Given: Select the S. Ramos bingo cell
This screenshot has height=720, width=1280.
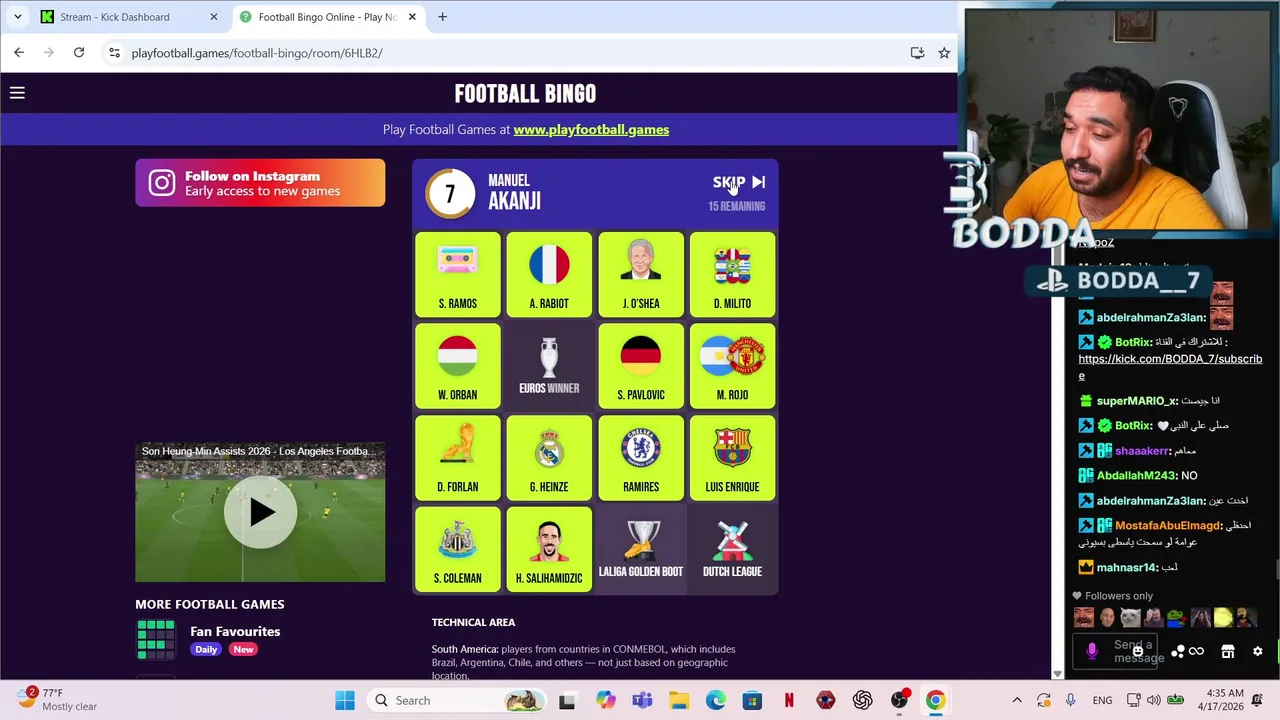Looking at the screenshot, I should [x=458, y=274].
